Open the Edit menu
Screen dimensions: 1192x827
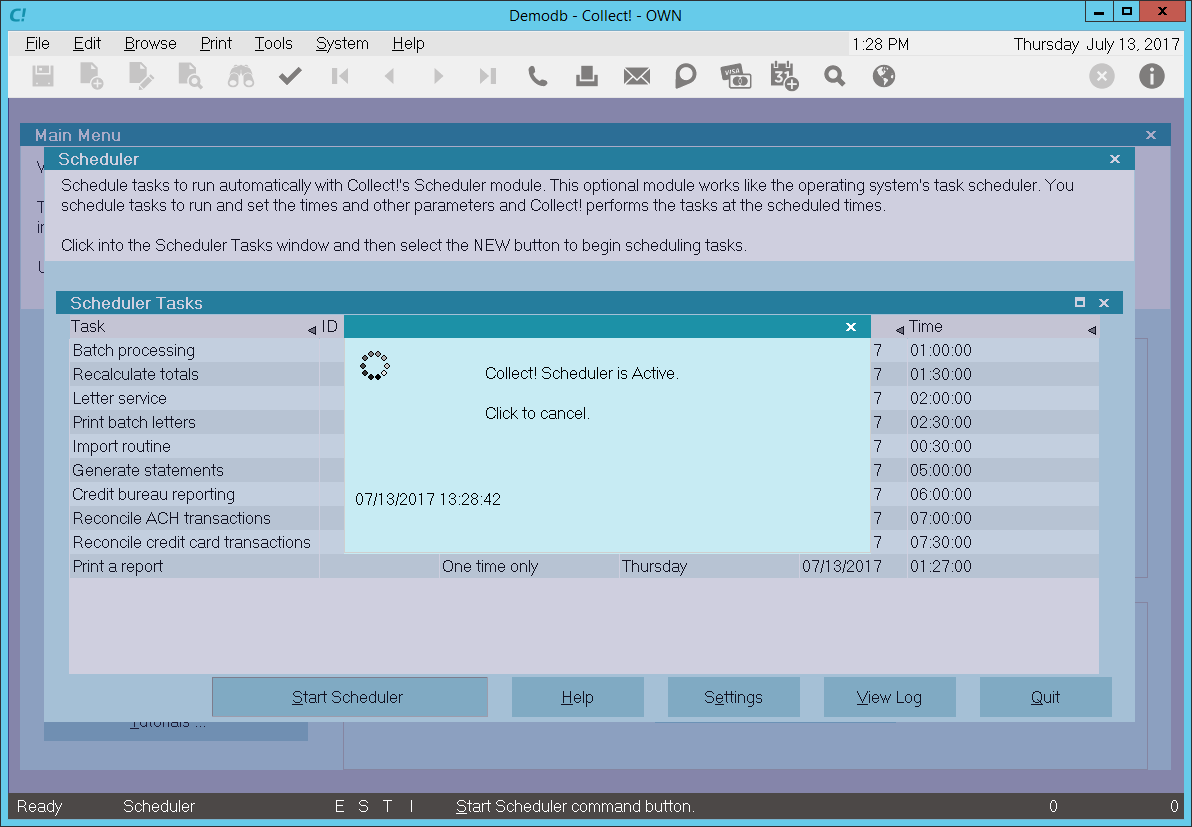pyautogui.click(x=87, y=43)
